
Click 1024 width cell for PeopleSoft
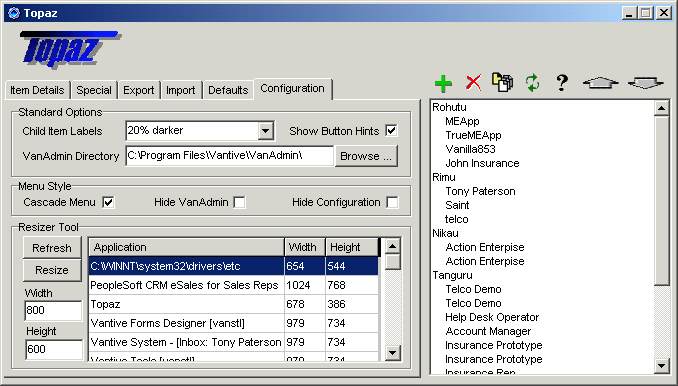(x=304, y=285)
